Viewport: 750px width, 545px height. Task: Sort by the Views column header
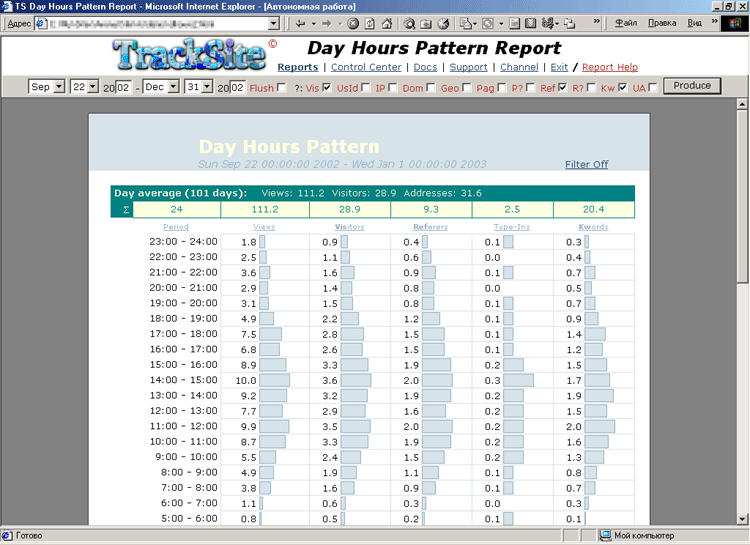point(264,227)
